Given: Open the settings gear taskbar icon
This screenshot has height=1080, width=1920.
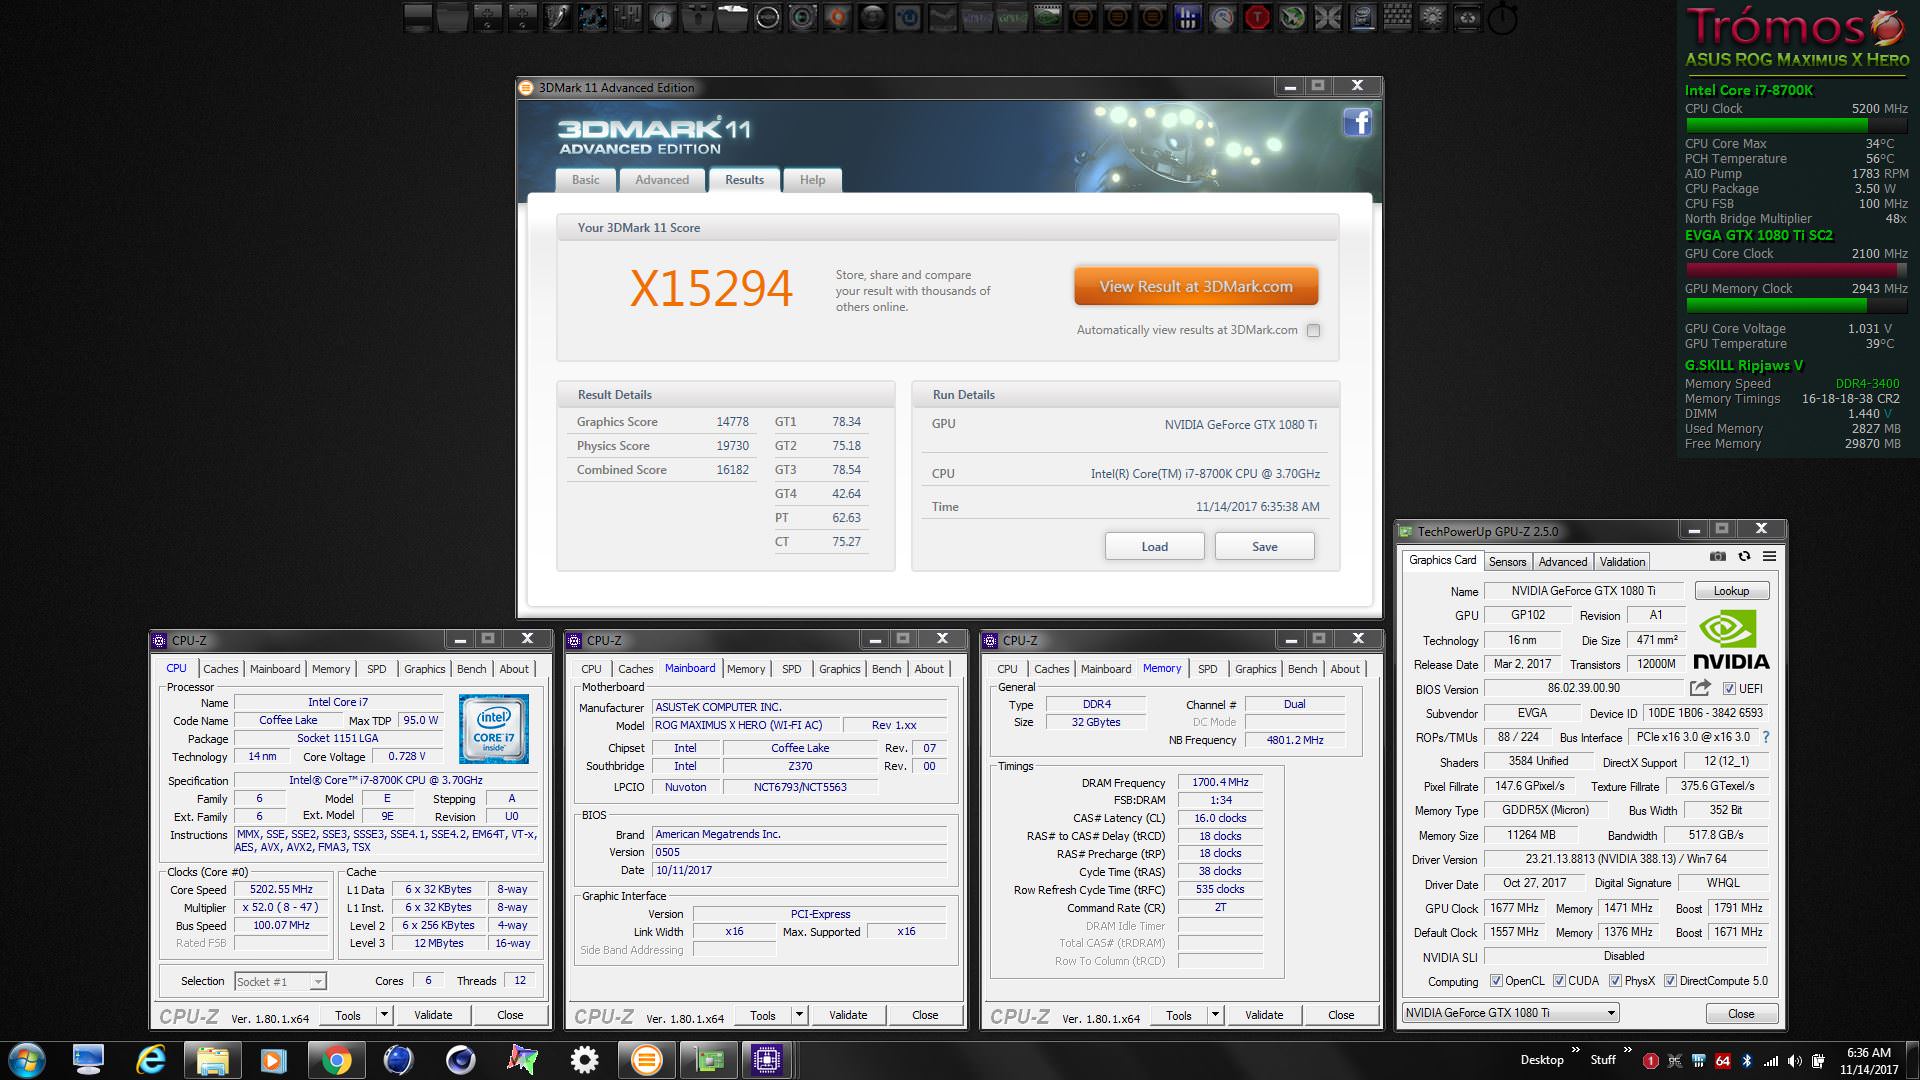Looking at the screenshot, I should click(584, 1060).
